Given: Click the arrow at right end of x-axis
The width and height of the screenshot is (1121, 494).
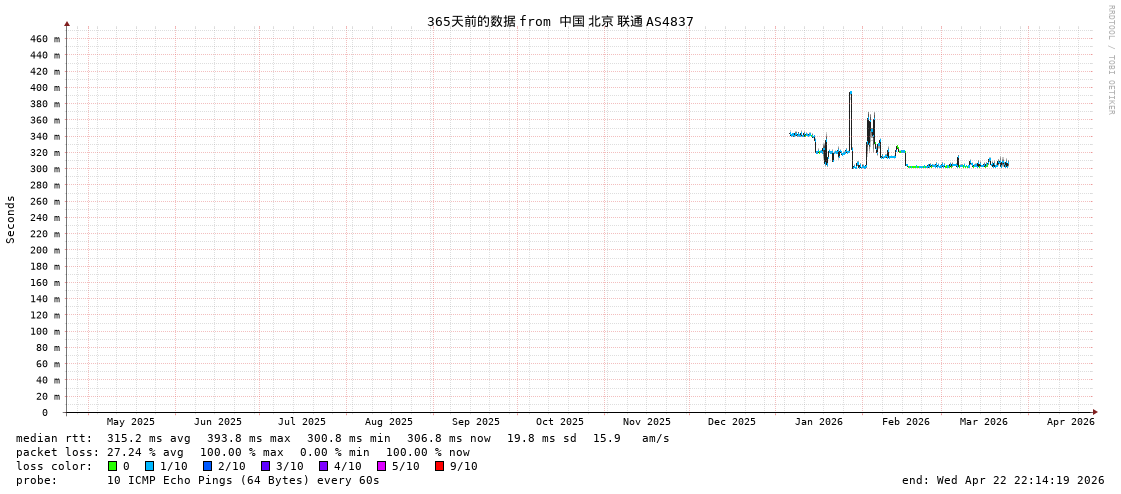Looking at the screenshot, I should (x=1095, y=412).
